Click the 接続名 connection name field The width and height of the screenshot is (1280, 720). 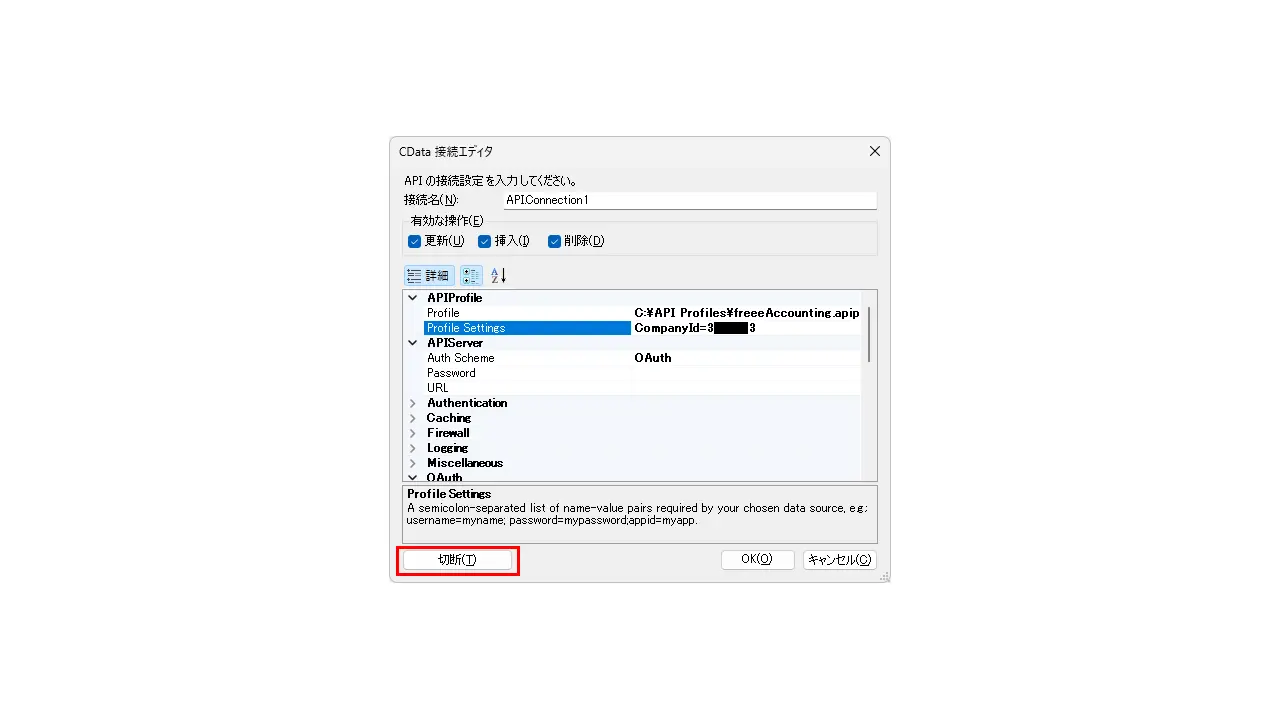(x=689, y=200)
